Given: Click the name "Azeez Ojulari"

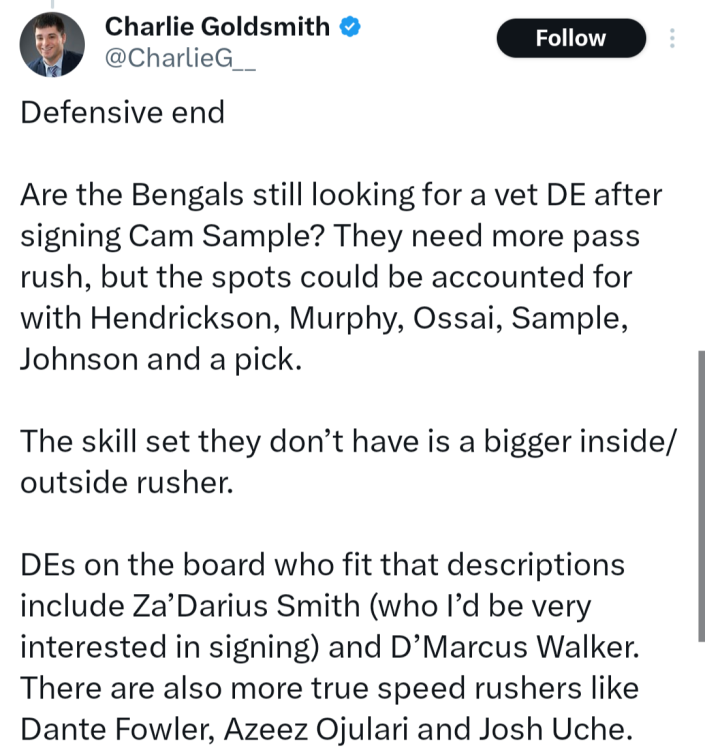Looking at the screenshot, I should [311, 729].
